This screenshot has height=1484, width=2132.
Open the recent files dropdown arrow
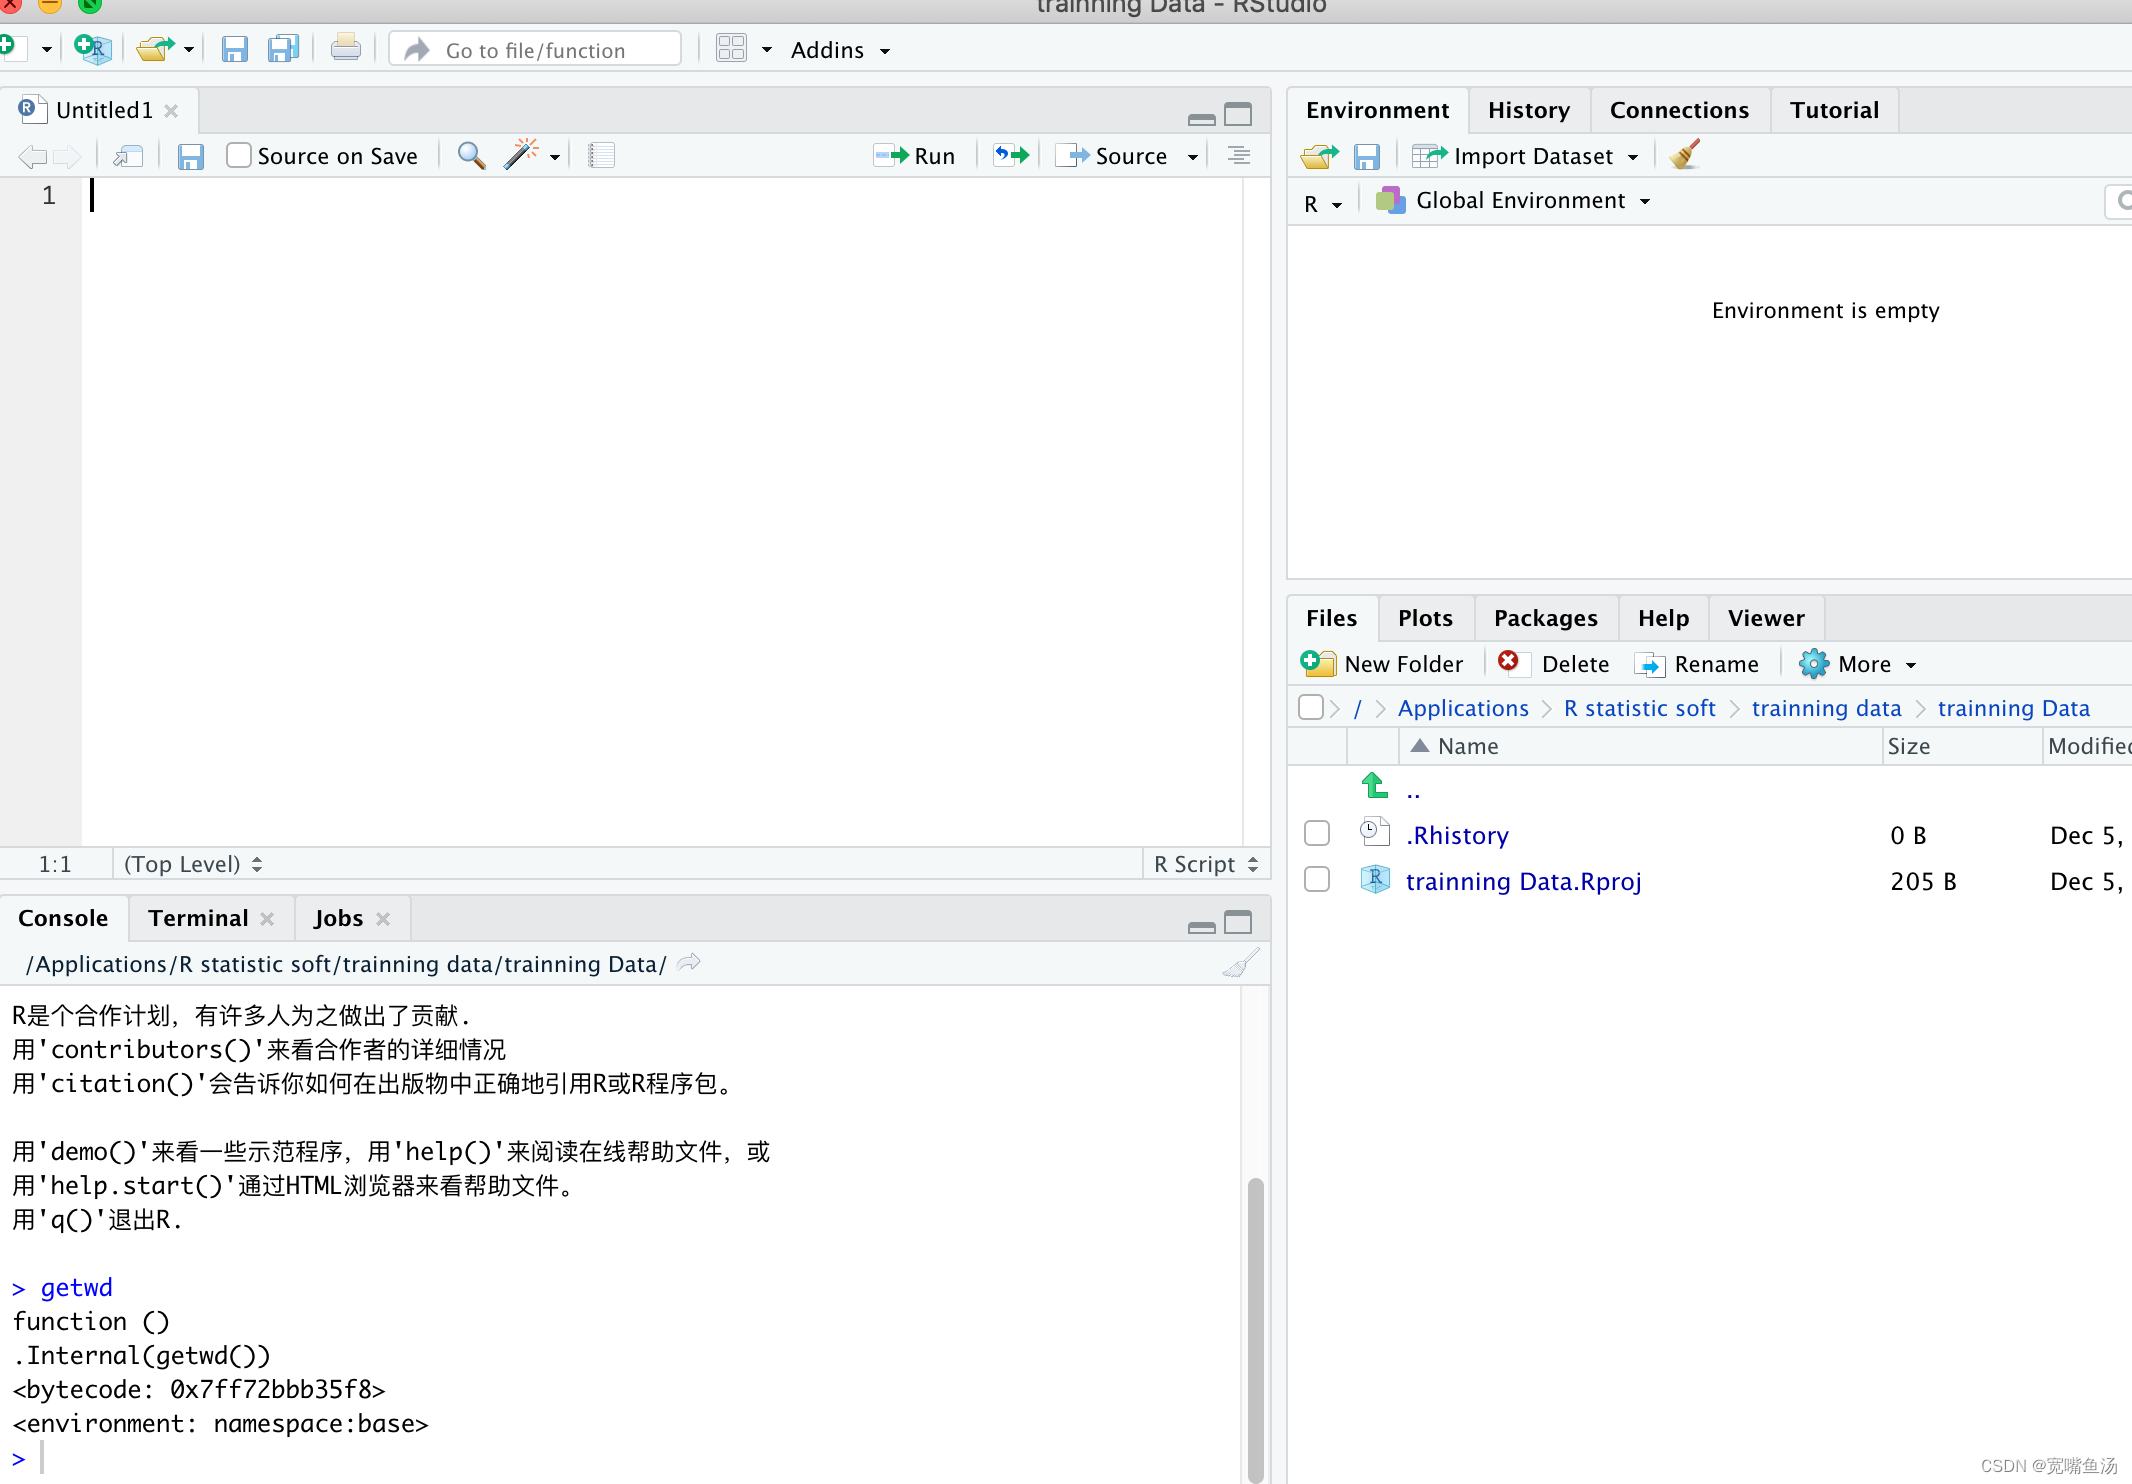[188, 49]
